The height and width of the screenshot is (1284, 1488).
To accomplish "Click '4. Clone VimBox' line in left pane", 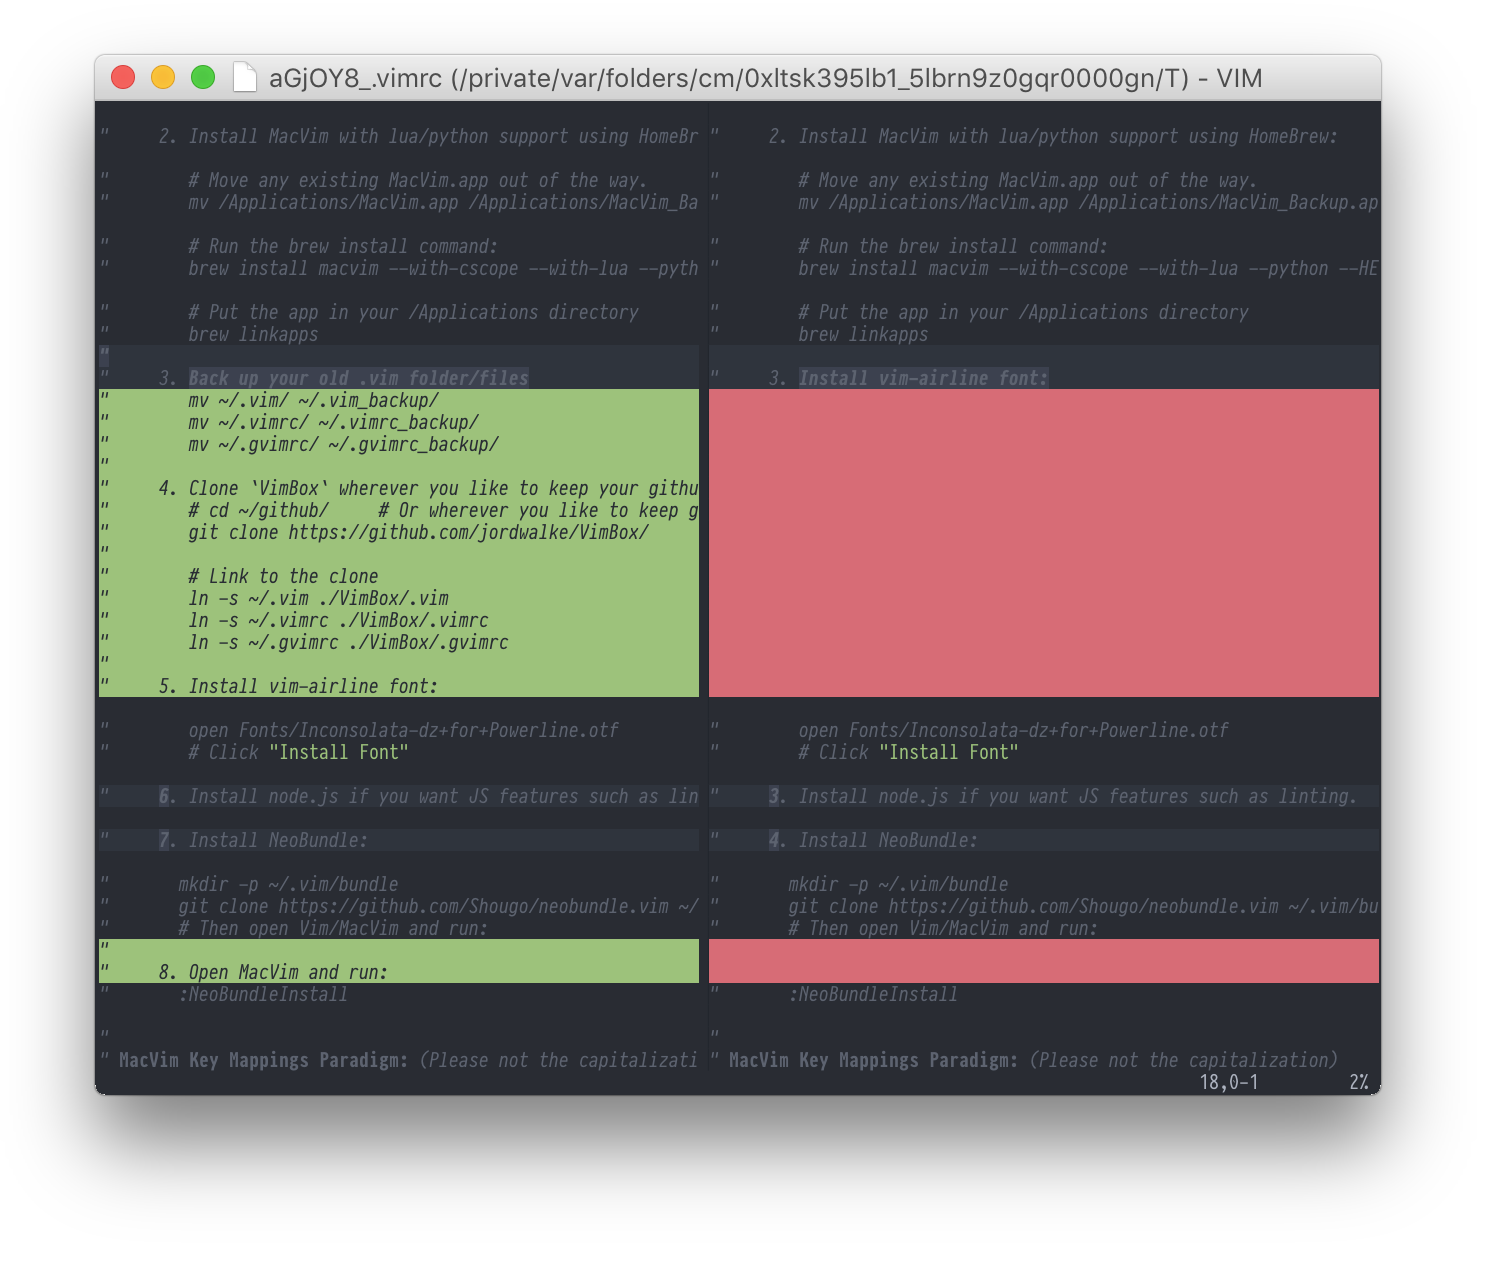I will (428, 488).
